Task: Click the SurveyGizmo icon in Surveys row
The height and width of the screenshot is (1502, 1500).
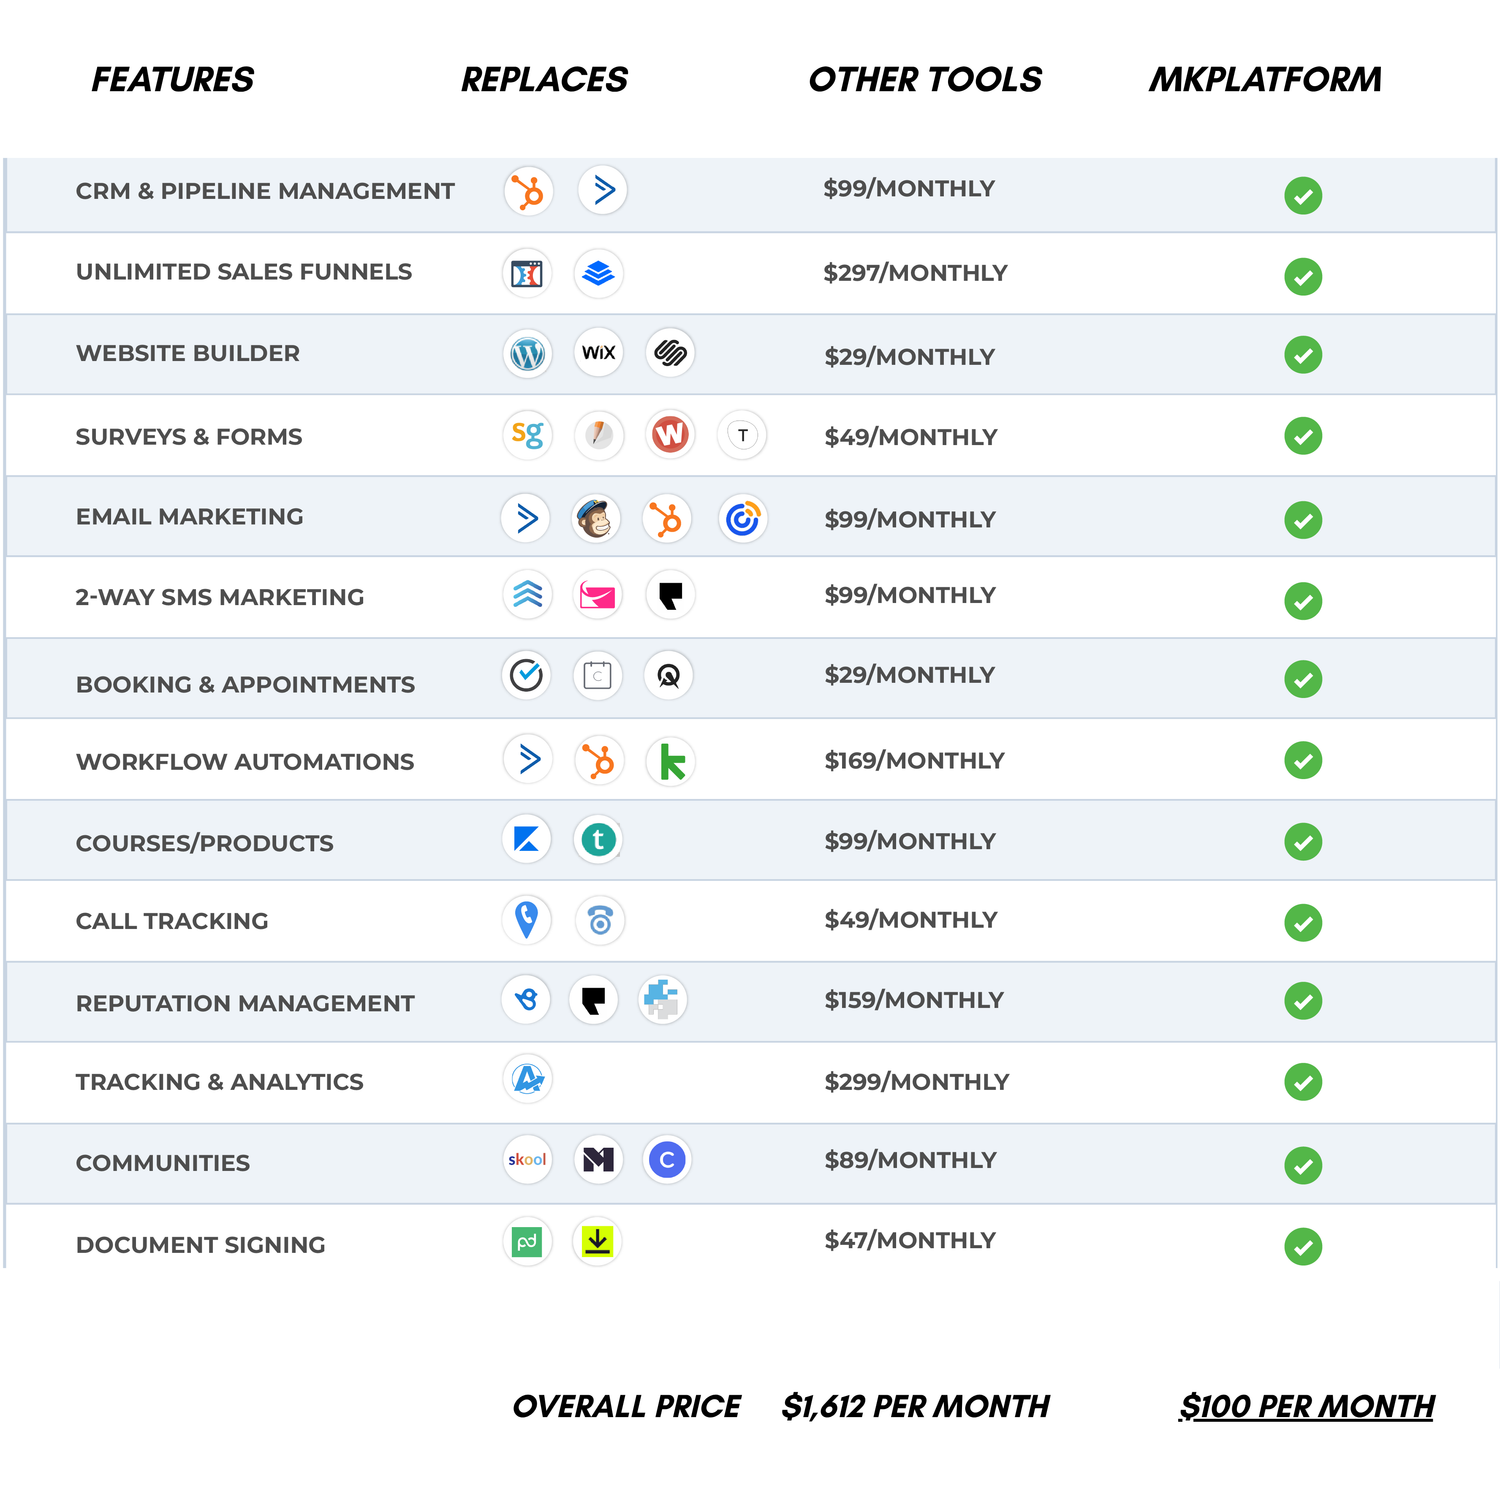Action: point(527,435)
